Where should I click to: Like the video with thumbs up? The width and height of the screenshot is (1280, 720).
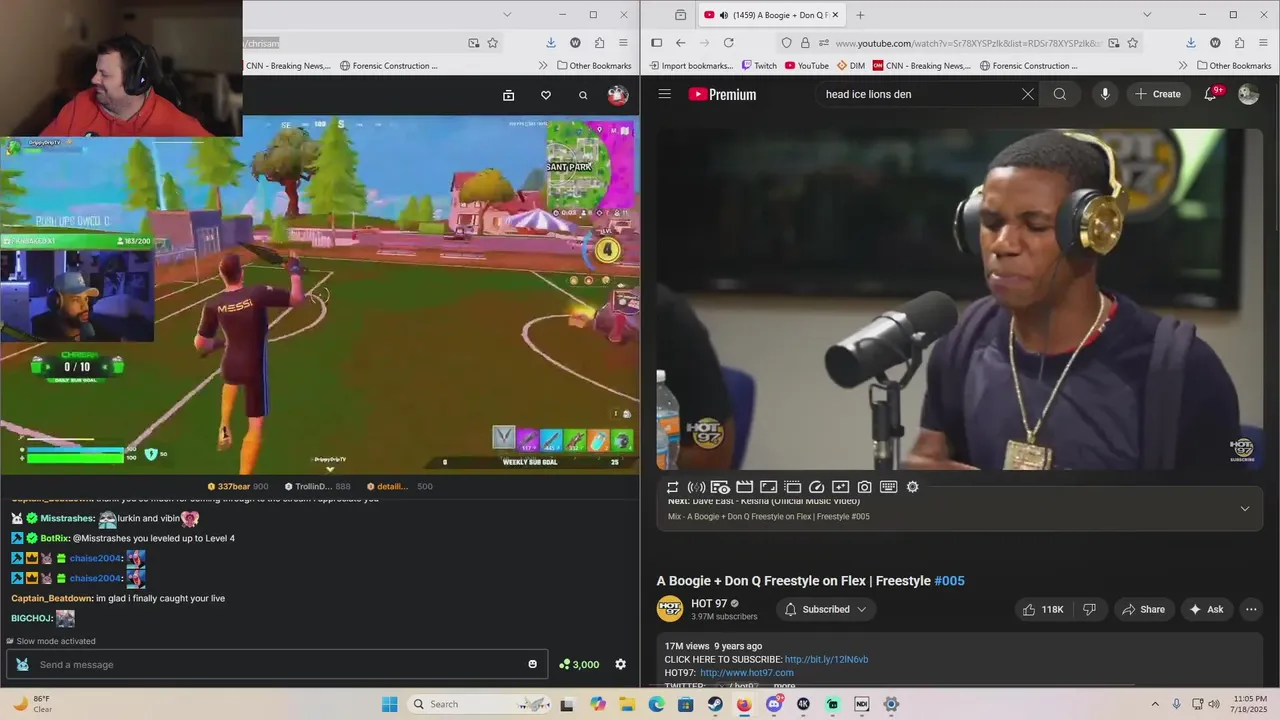click(x=1042, y=609)
